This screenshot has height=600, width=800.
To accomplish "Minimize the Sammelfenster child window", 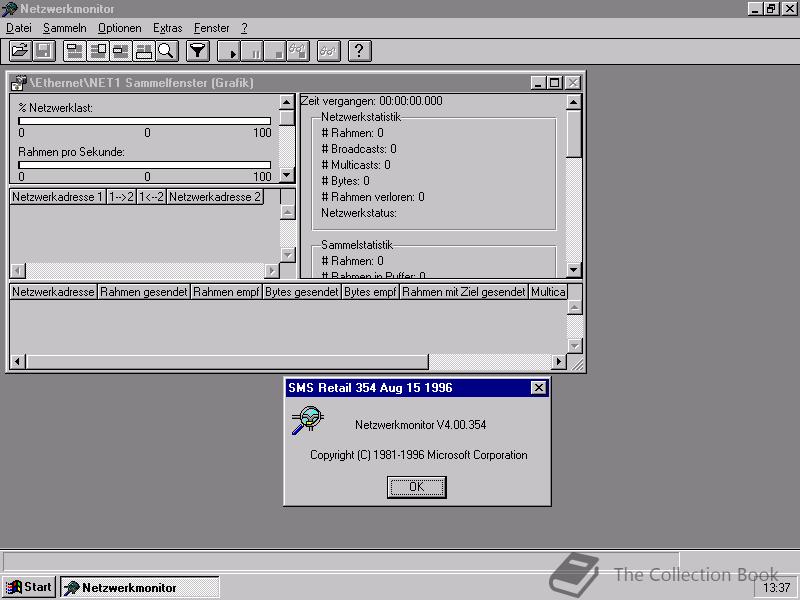I will 538,83.
